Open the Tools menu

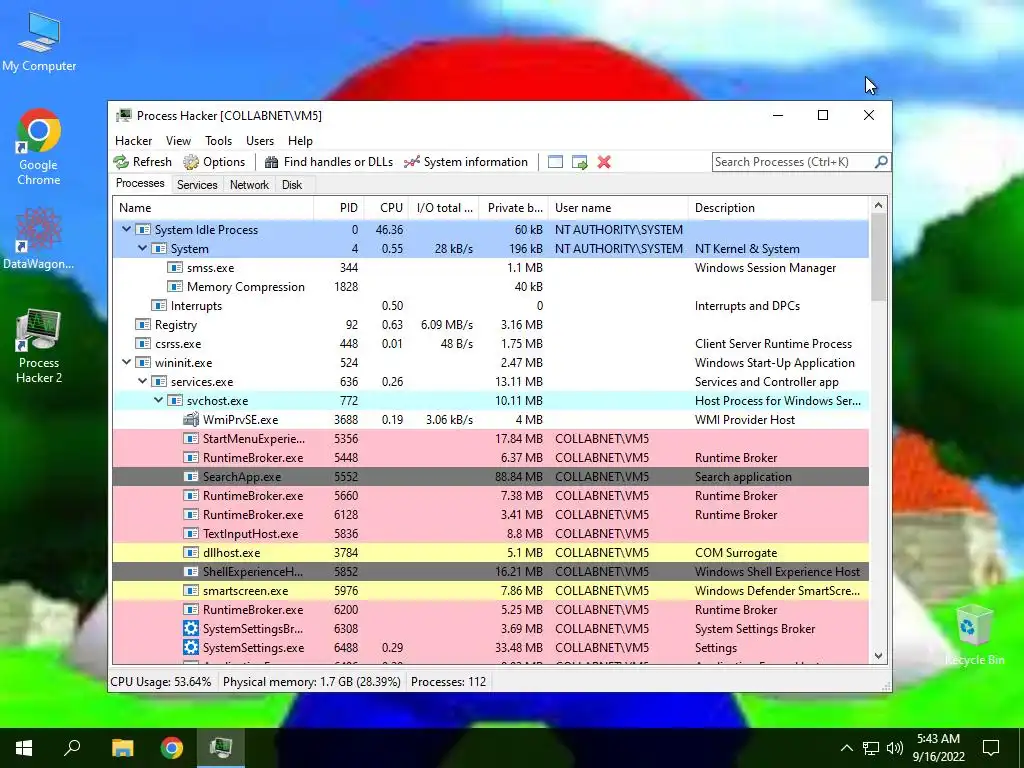pyautogui.click(x=218, y=141)
